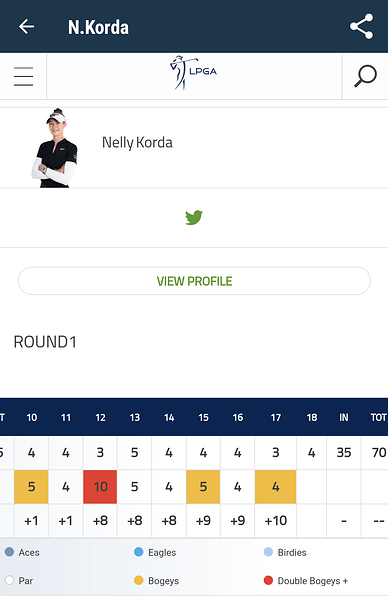This screenshot has height=600, width=388.
Task: Click the Aces legend dot
Action: (10, 552)
